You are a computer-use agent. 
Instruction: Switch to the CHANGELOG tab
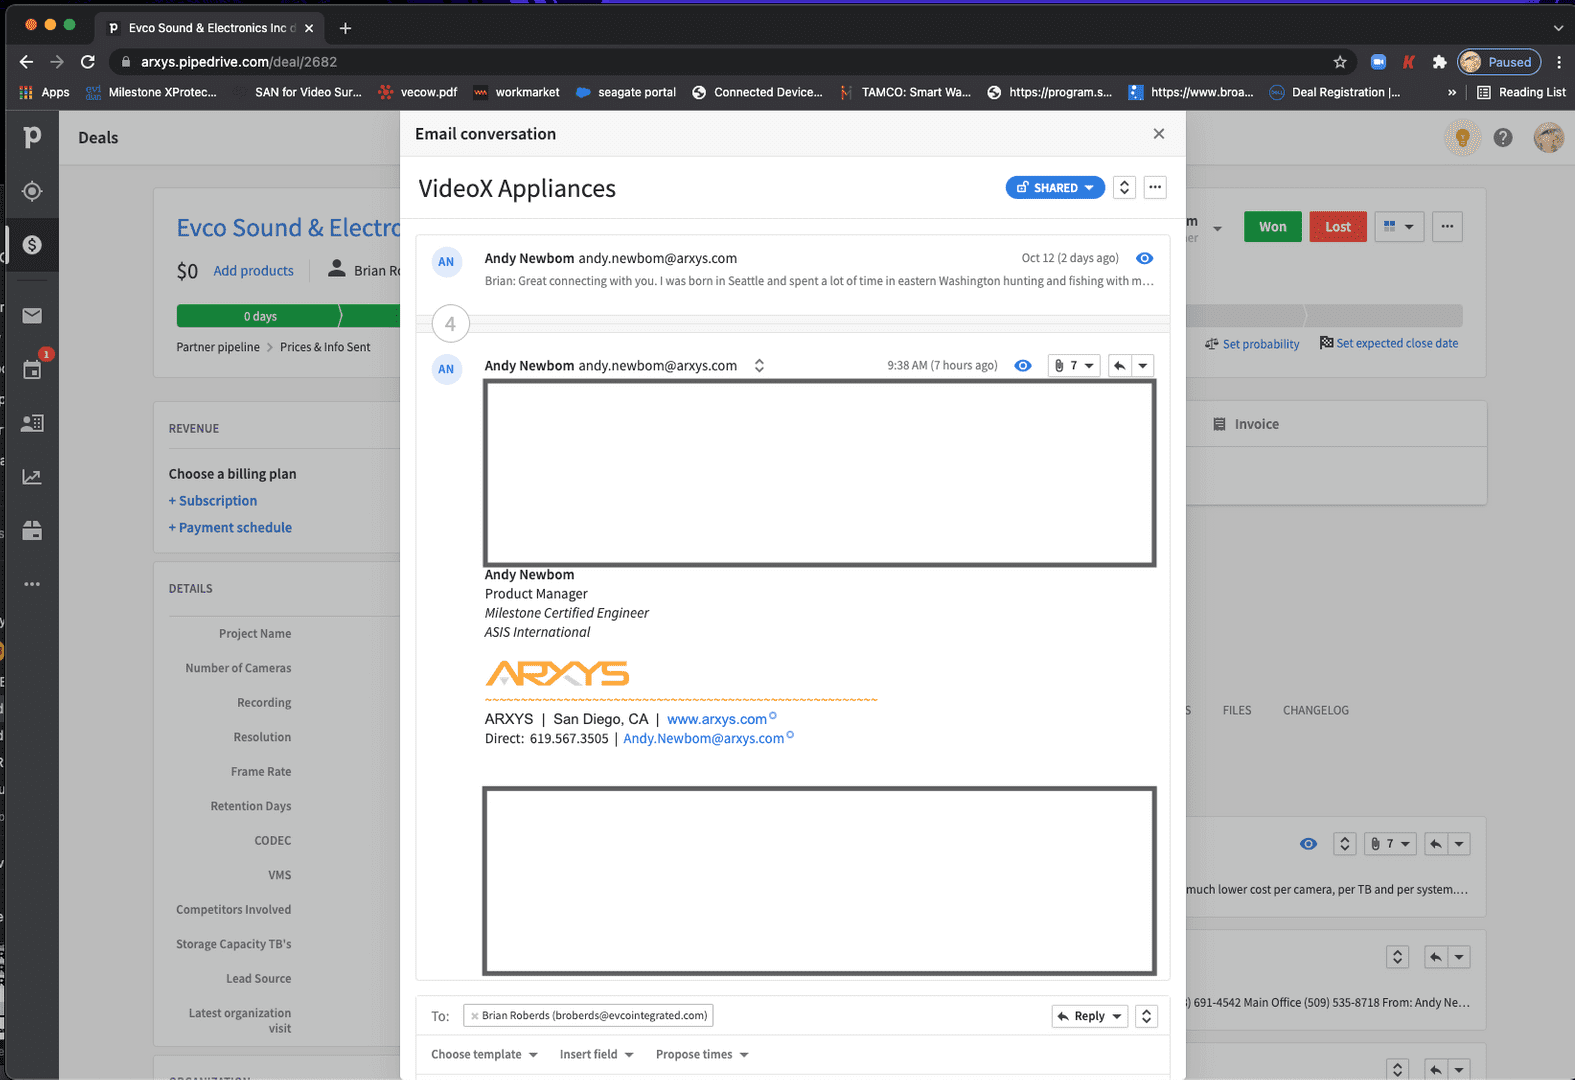[1316, 710]
